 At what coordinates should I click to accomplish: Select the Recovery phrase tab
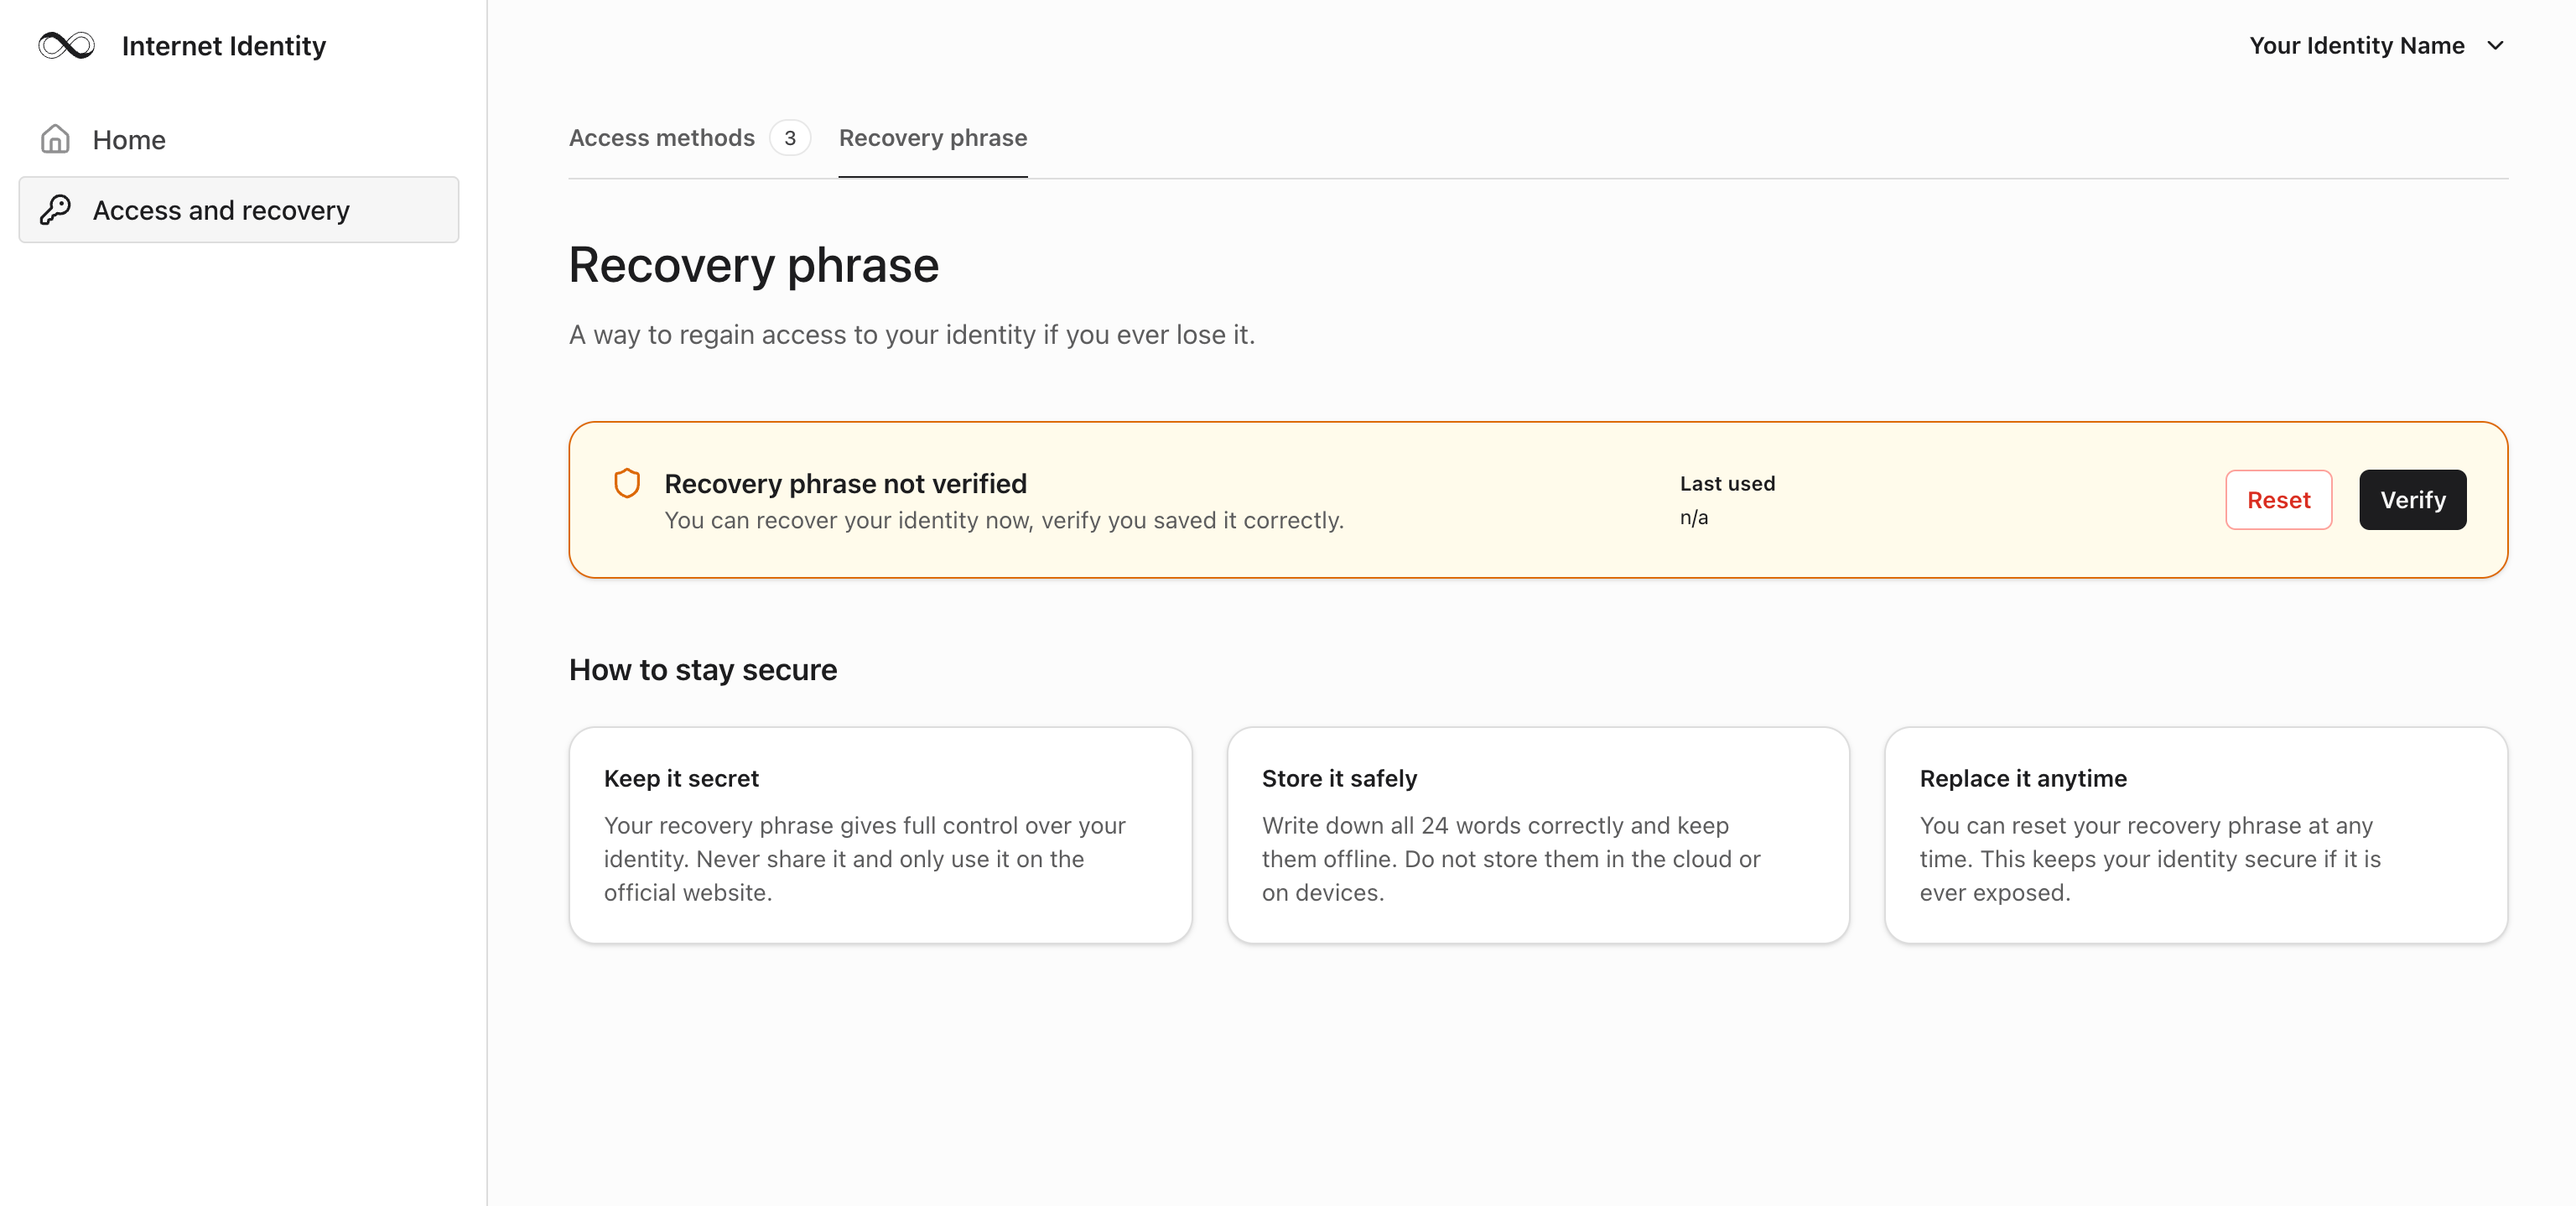pos(932,138)
